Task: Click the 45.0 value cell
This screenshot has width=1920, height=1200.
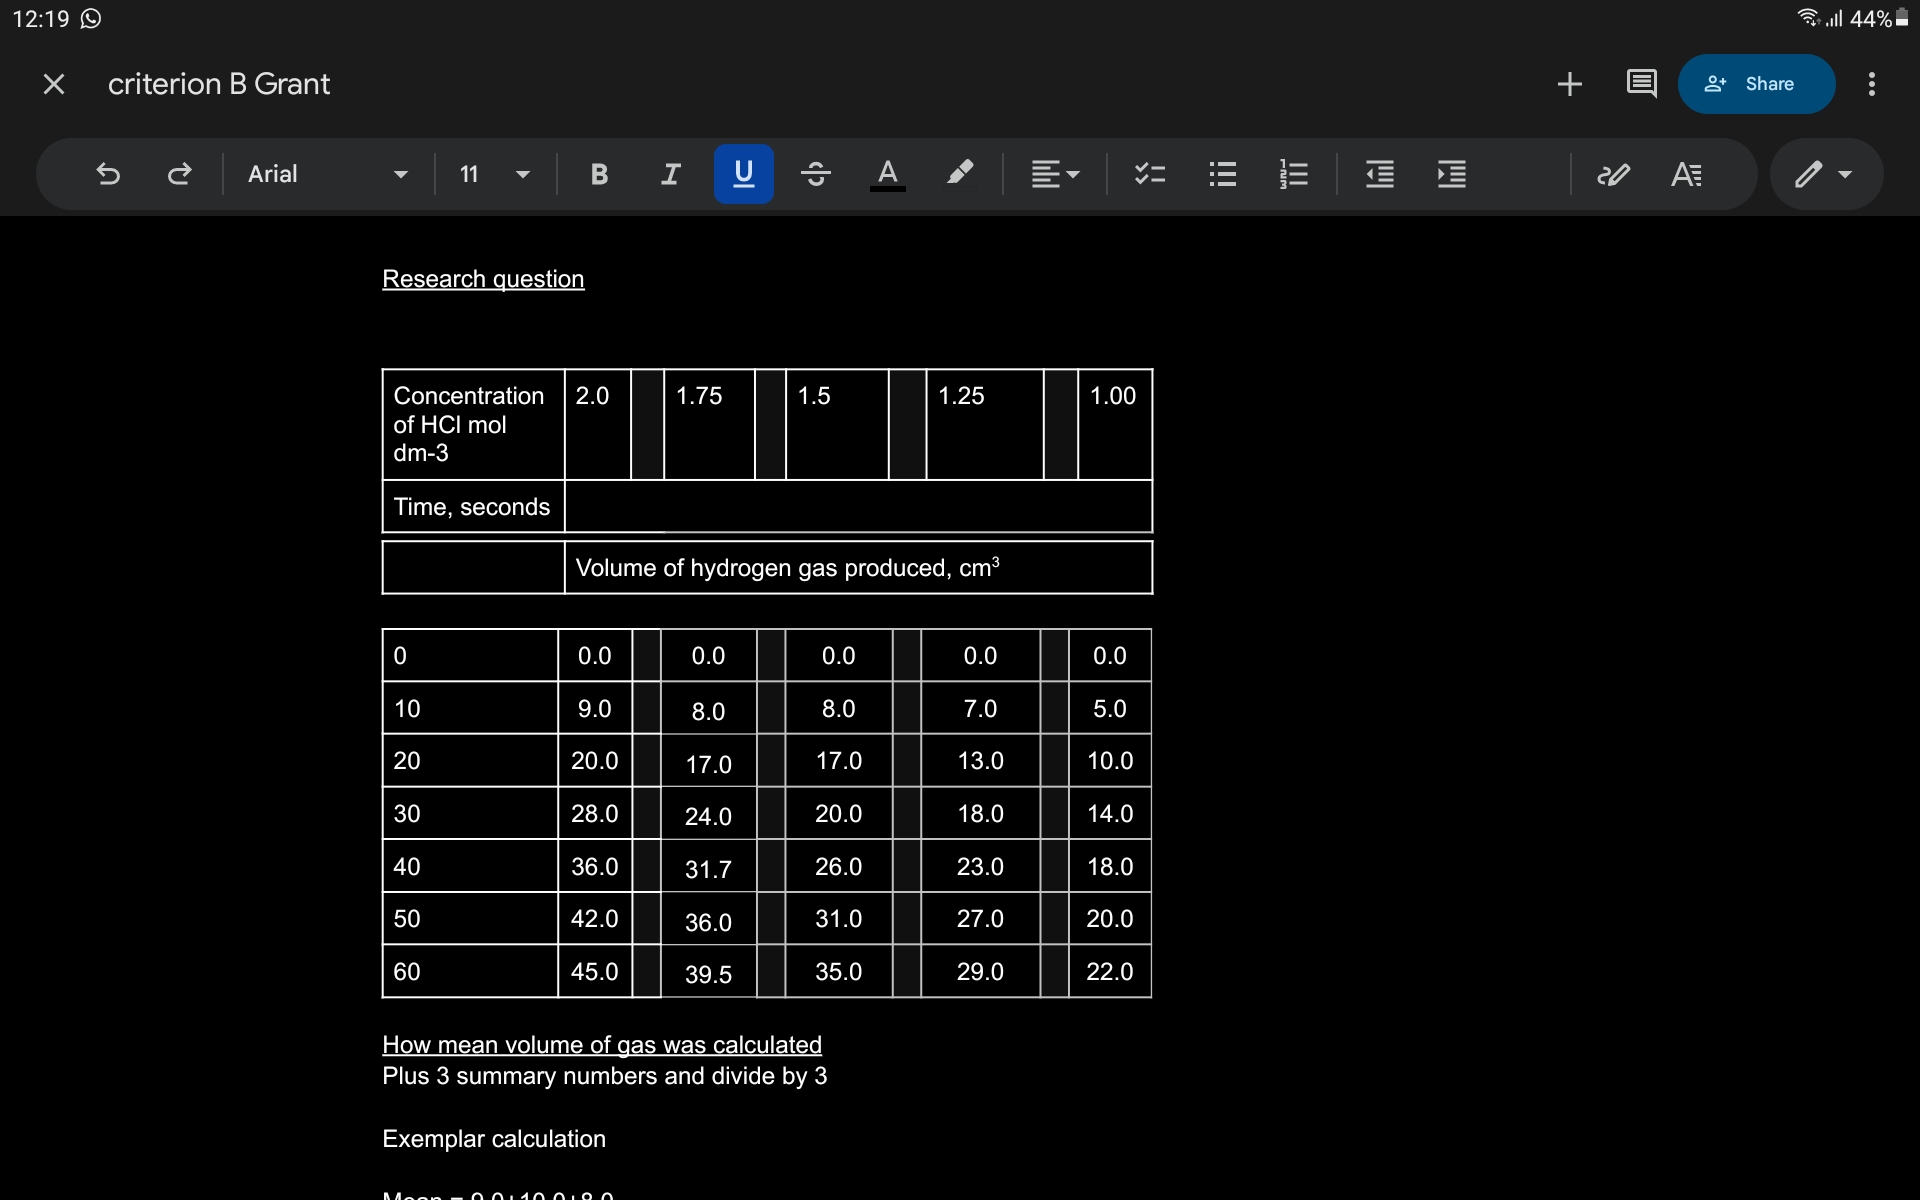Action: [x=594, y=971]
